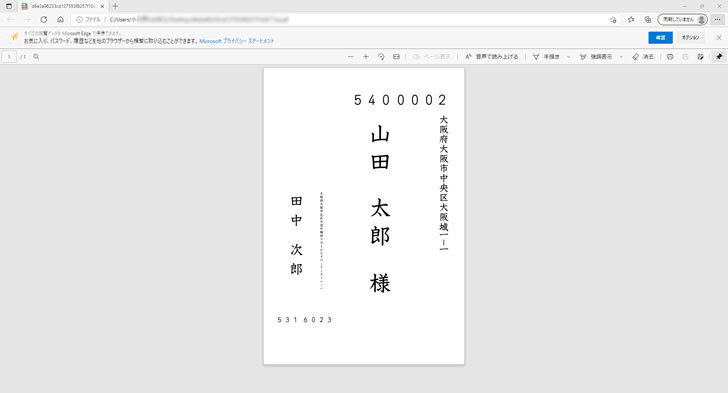Dismiss the import data infobar
Image resolution: width=728 pixels, height=393 pixels.
click(719, 38)
